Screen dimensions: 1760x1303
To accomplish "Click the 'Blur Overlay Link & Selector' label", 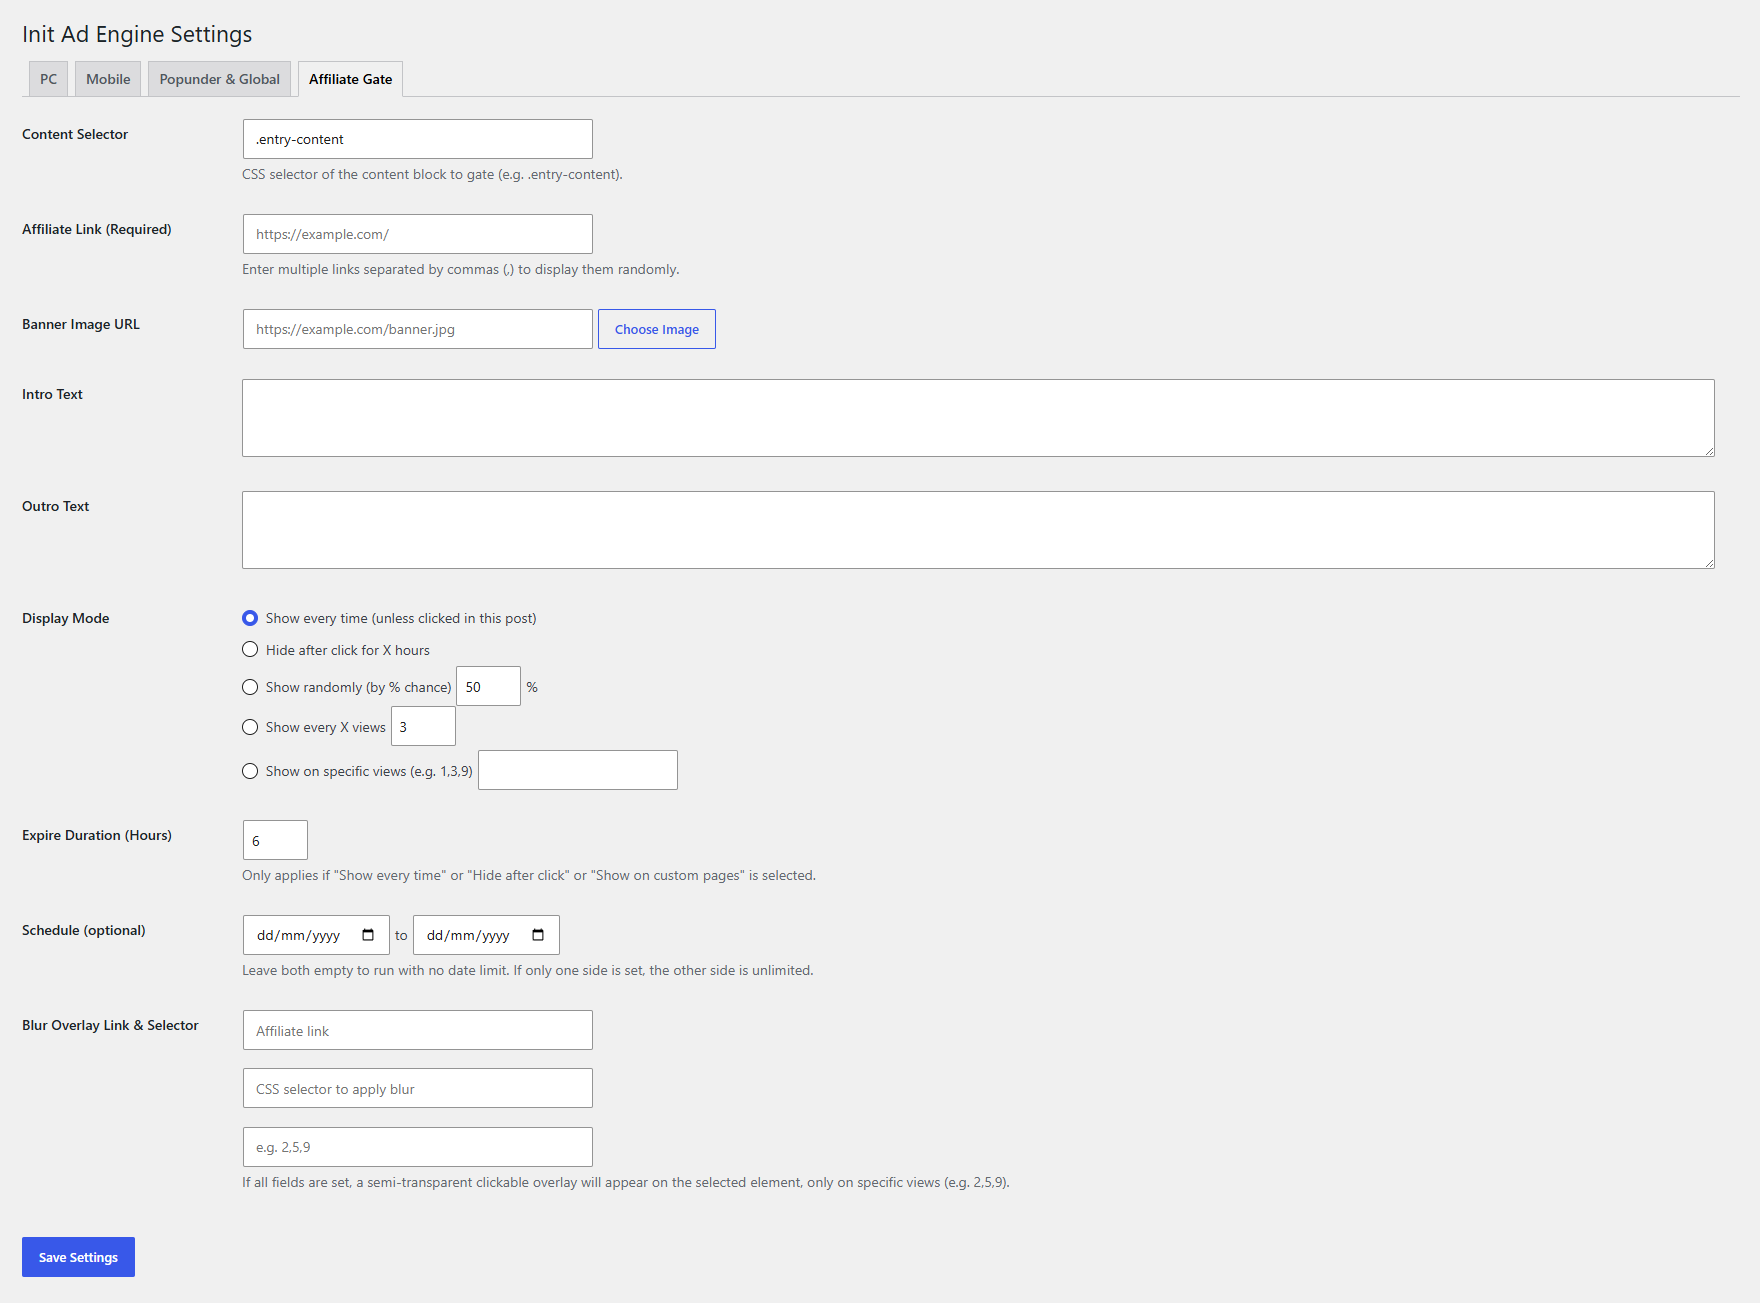I will coord(110,1025).
